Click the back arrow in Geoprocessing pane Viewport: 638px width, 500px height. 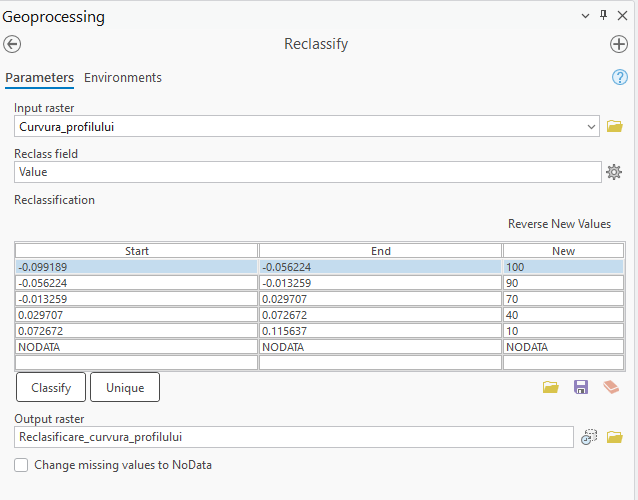[13, 44]
